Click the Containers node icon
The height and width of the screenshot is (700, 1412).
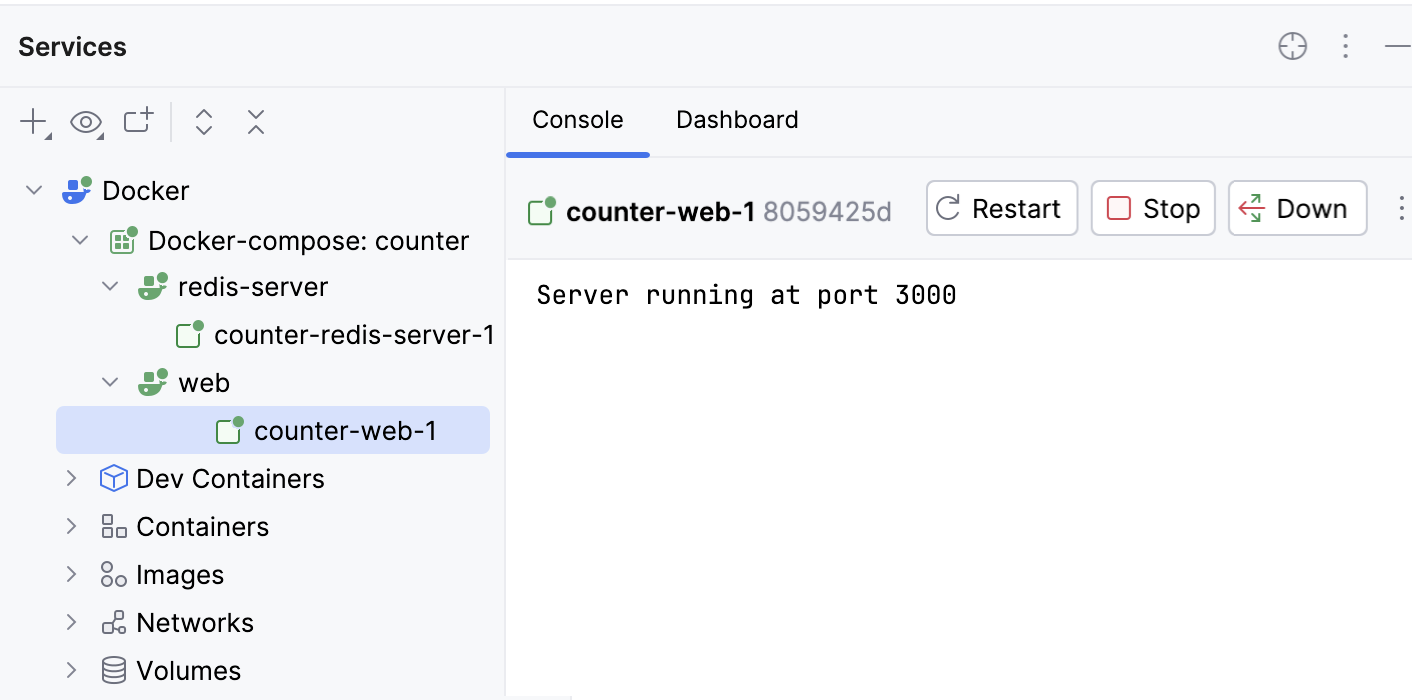[114, 526]
